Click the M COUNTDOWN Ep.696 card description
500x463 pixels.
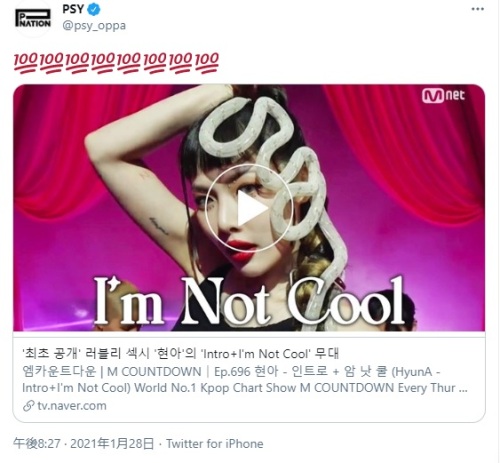click(x=245, y=380)
